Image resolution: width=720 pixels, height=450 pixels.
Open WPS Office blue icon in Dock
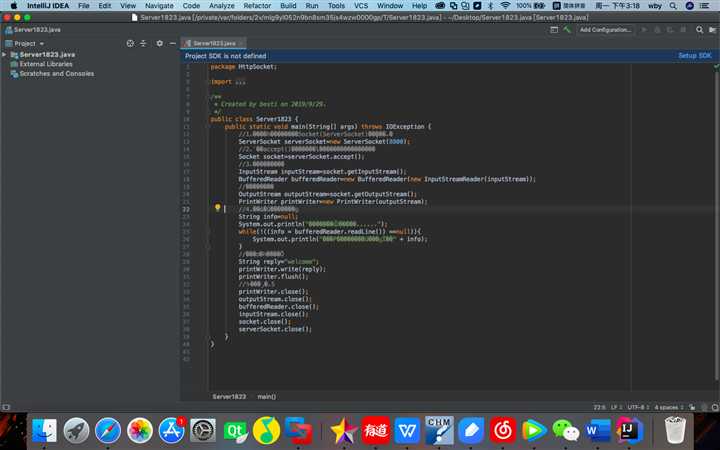[x=407, y=431]
